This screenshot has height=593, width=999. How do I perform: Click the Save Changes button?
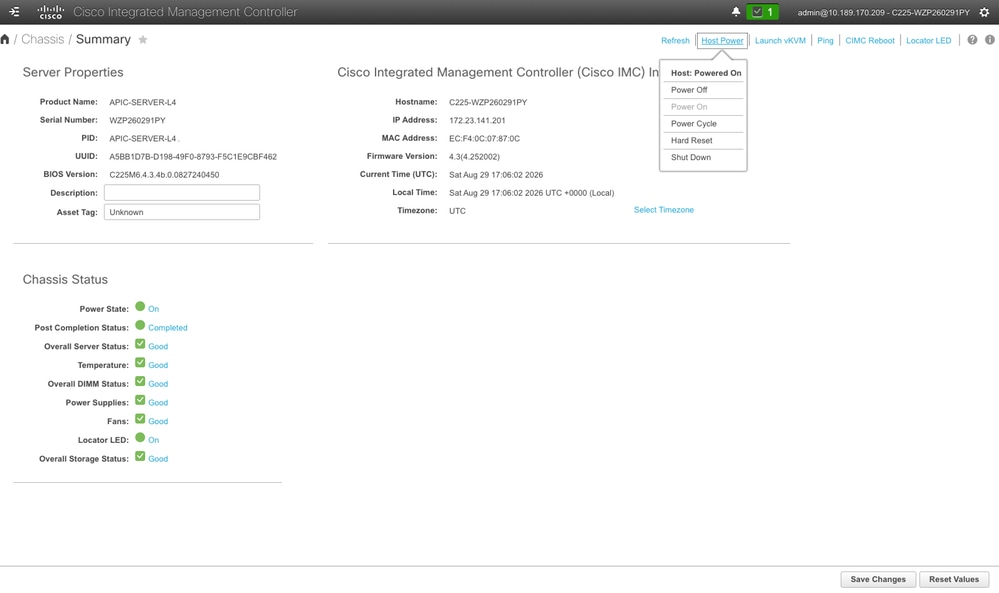tap(878, 579)
